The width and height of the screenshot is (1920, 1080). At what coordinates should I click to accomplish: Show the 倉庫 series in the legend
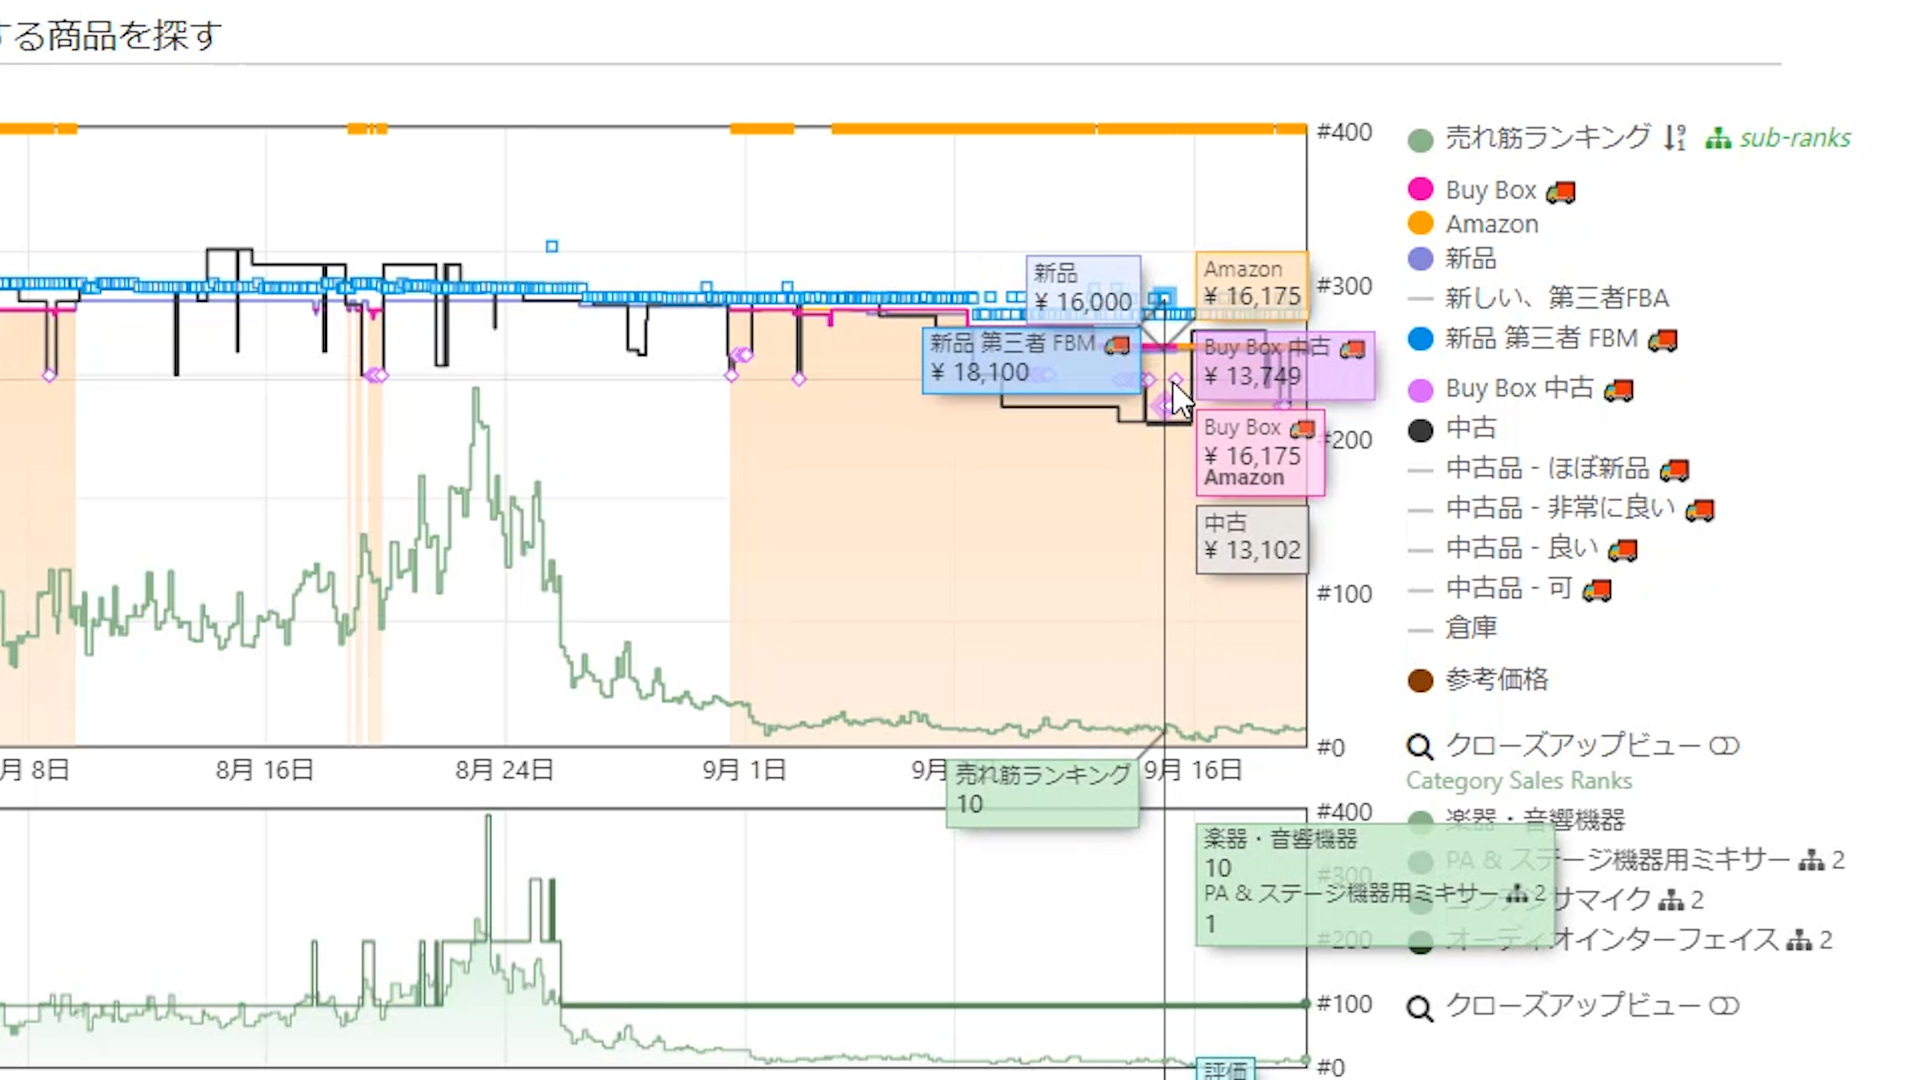tap(1470, 629)
